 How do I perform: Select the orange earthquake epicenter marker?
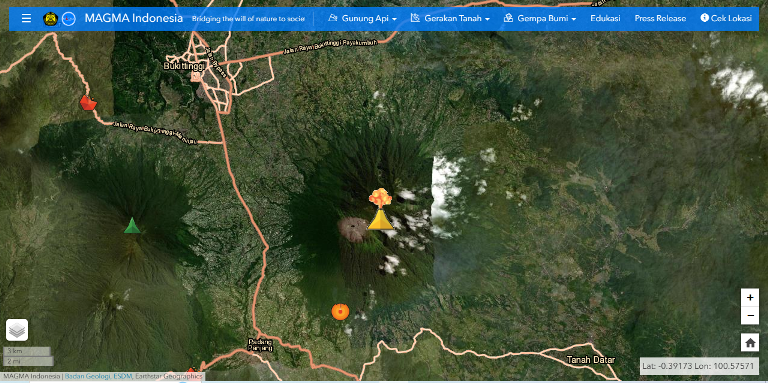point(340,311)
